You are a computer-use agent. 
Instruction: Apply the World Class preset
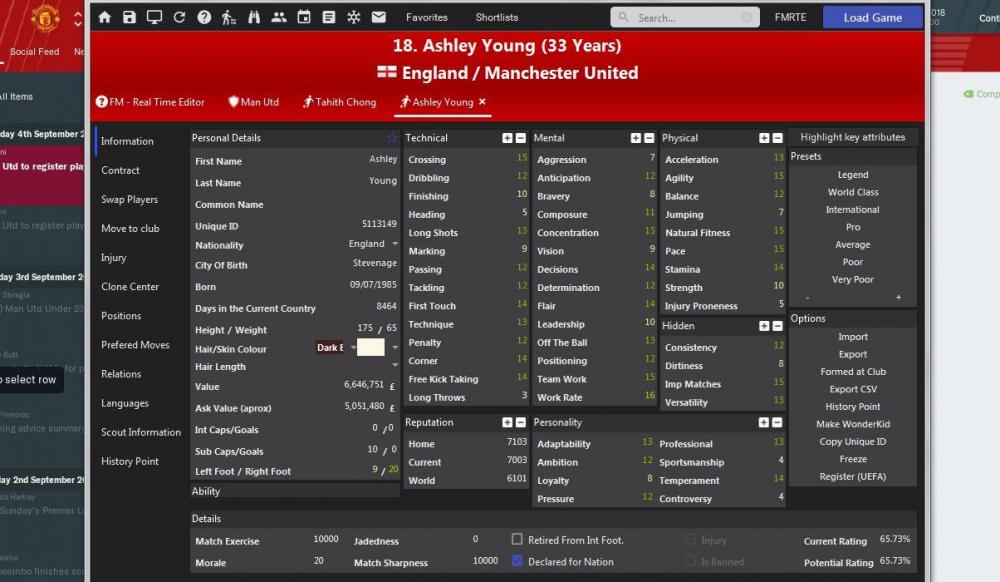coord(853,192)
